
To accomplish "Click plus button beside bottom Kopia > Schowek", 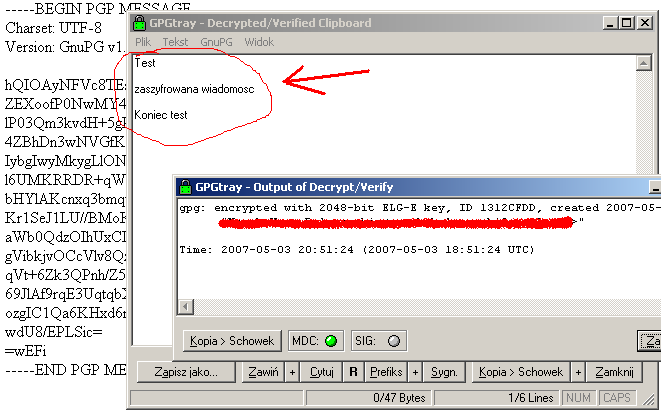I will (x=578, y=372).
